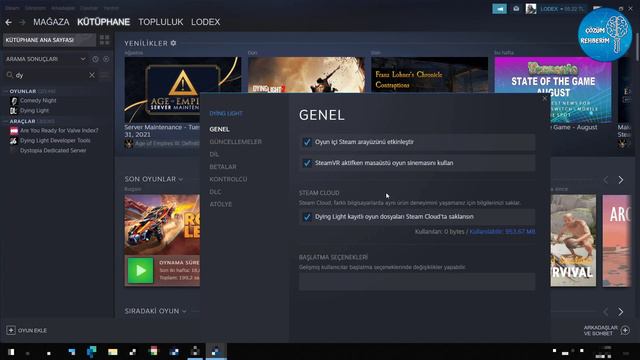Select Dil in properties sidebar
The image size is (640, 360).
(x=214, y=154)
